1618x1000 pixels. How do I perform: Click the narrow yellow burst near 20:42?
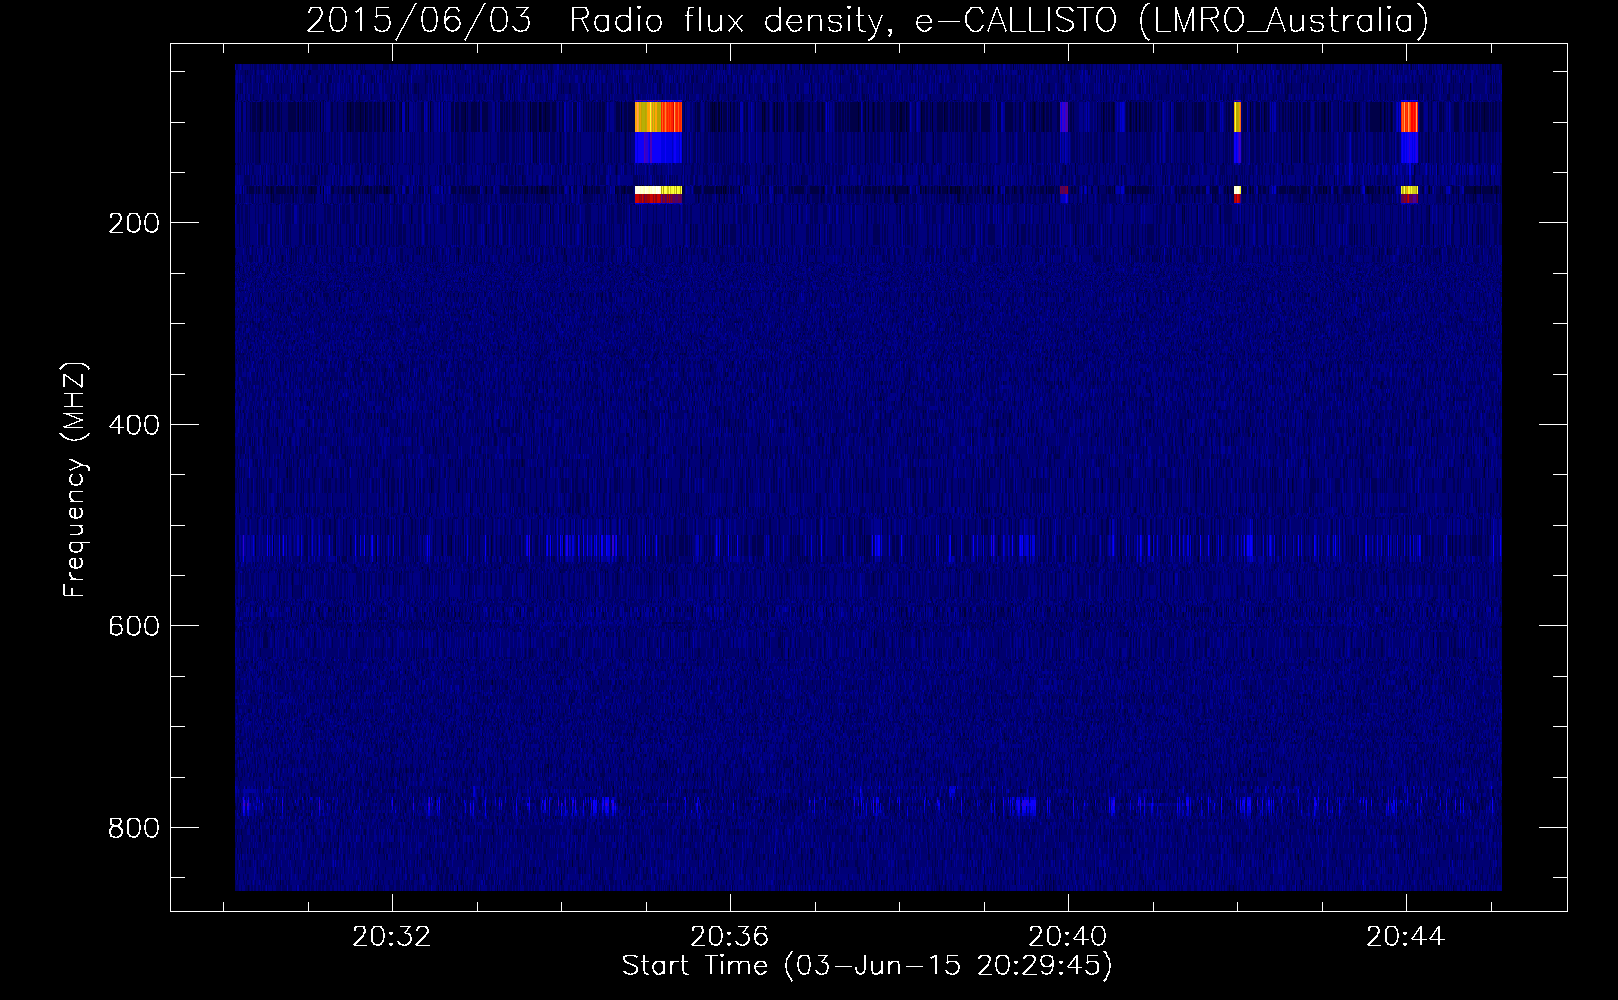coord(1237,117)
